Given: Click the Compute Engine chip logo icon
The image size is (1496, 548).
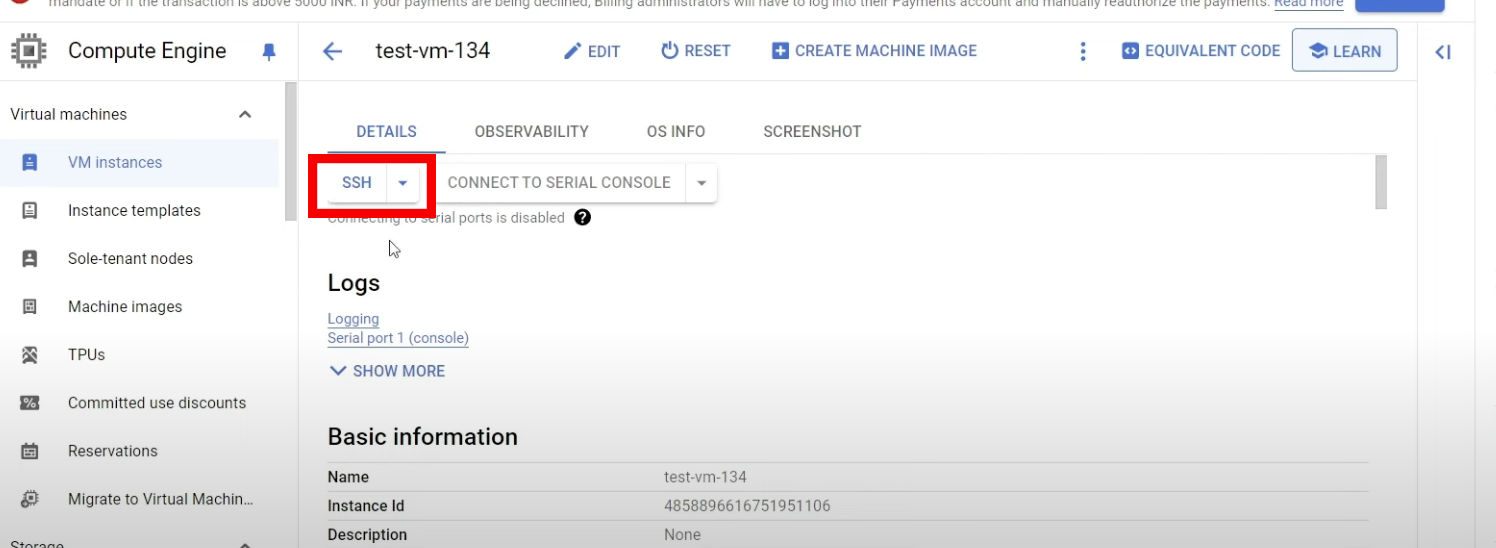Looking at the screenshot, I should [x=29, y=51].
